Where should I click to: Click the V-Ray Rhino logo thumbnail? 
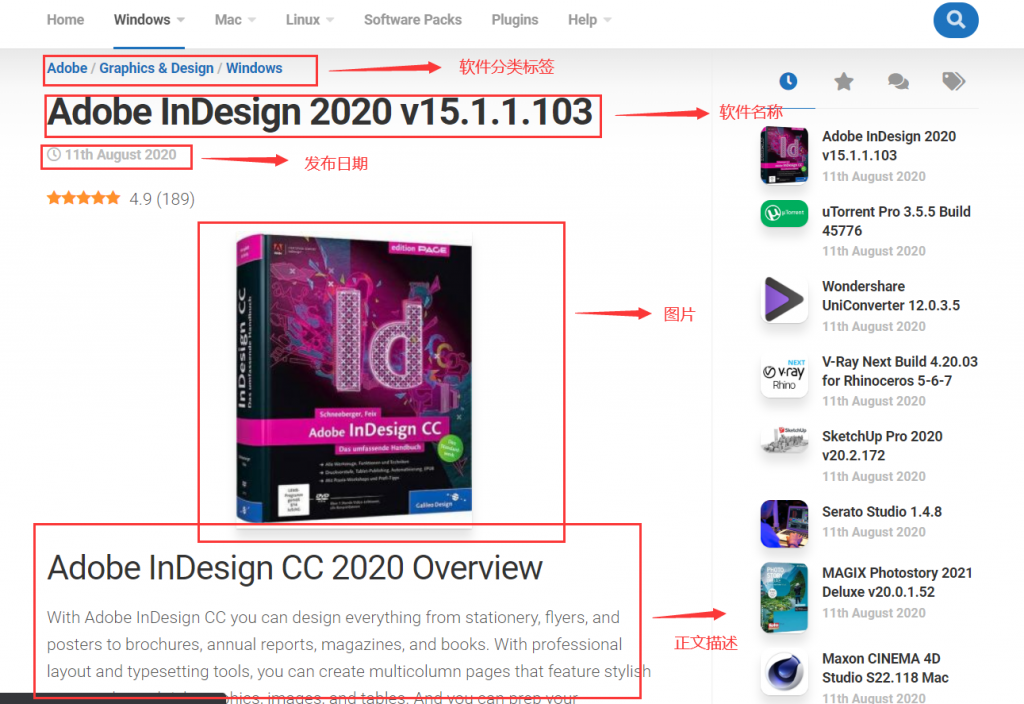[784, 375]
